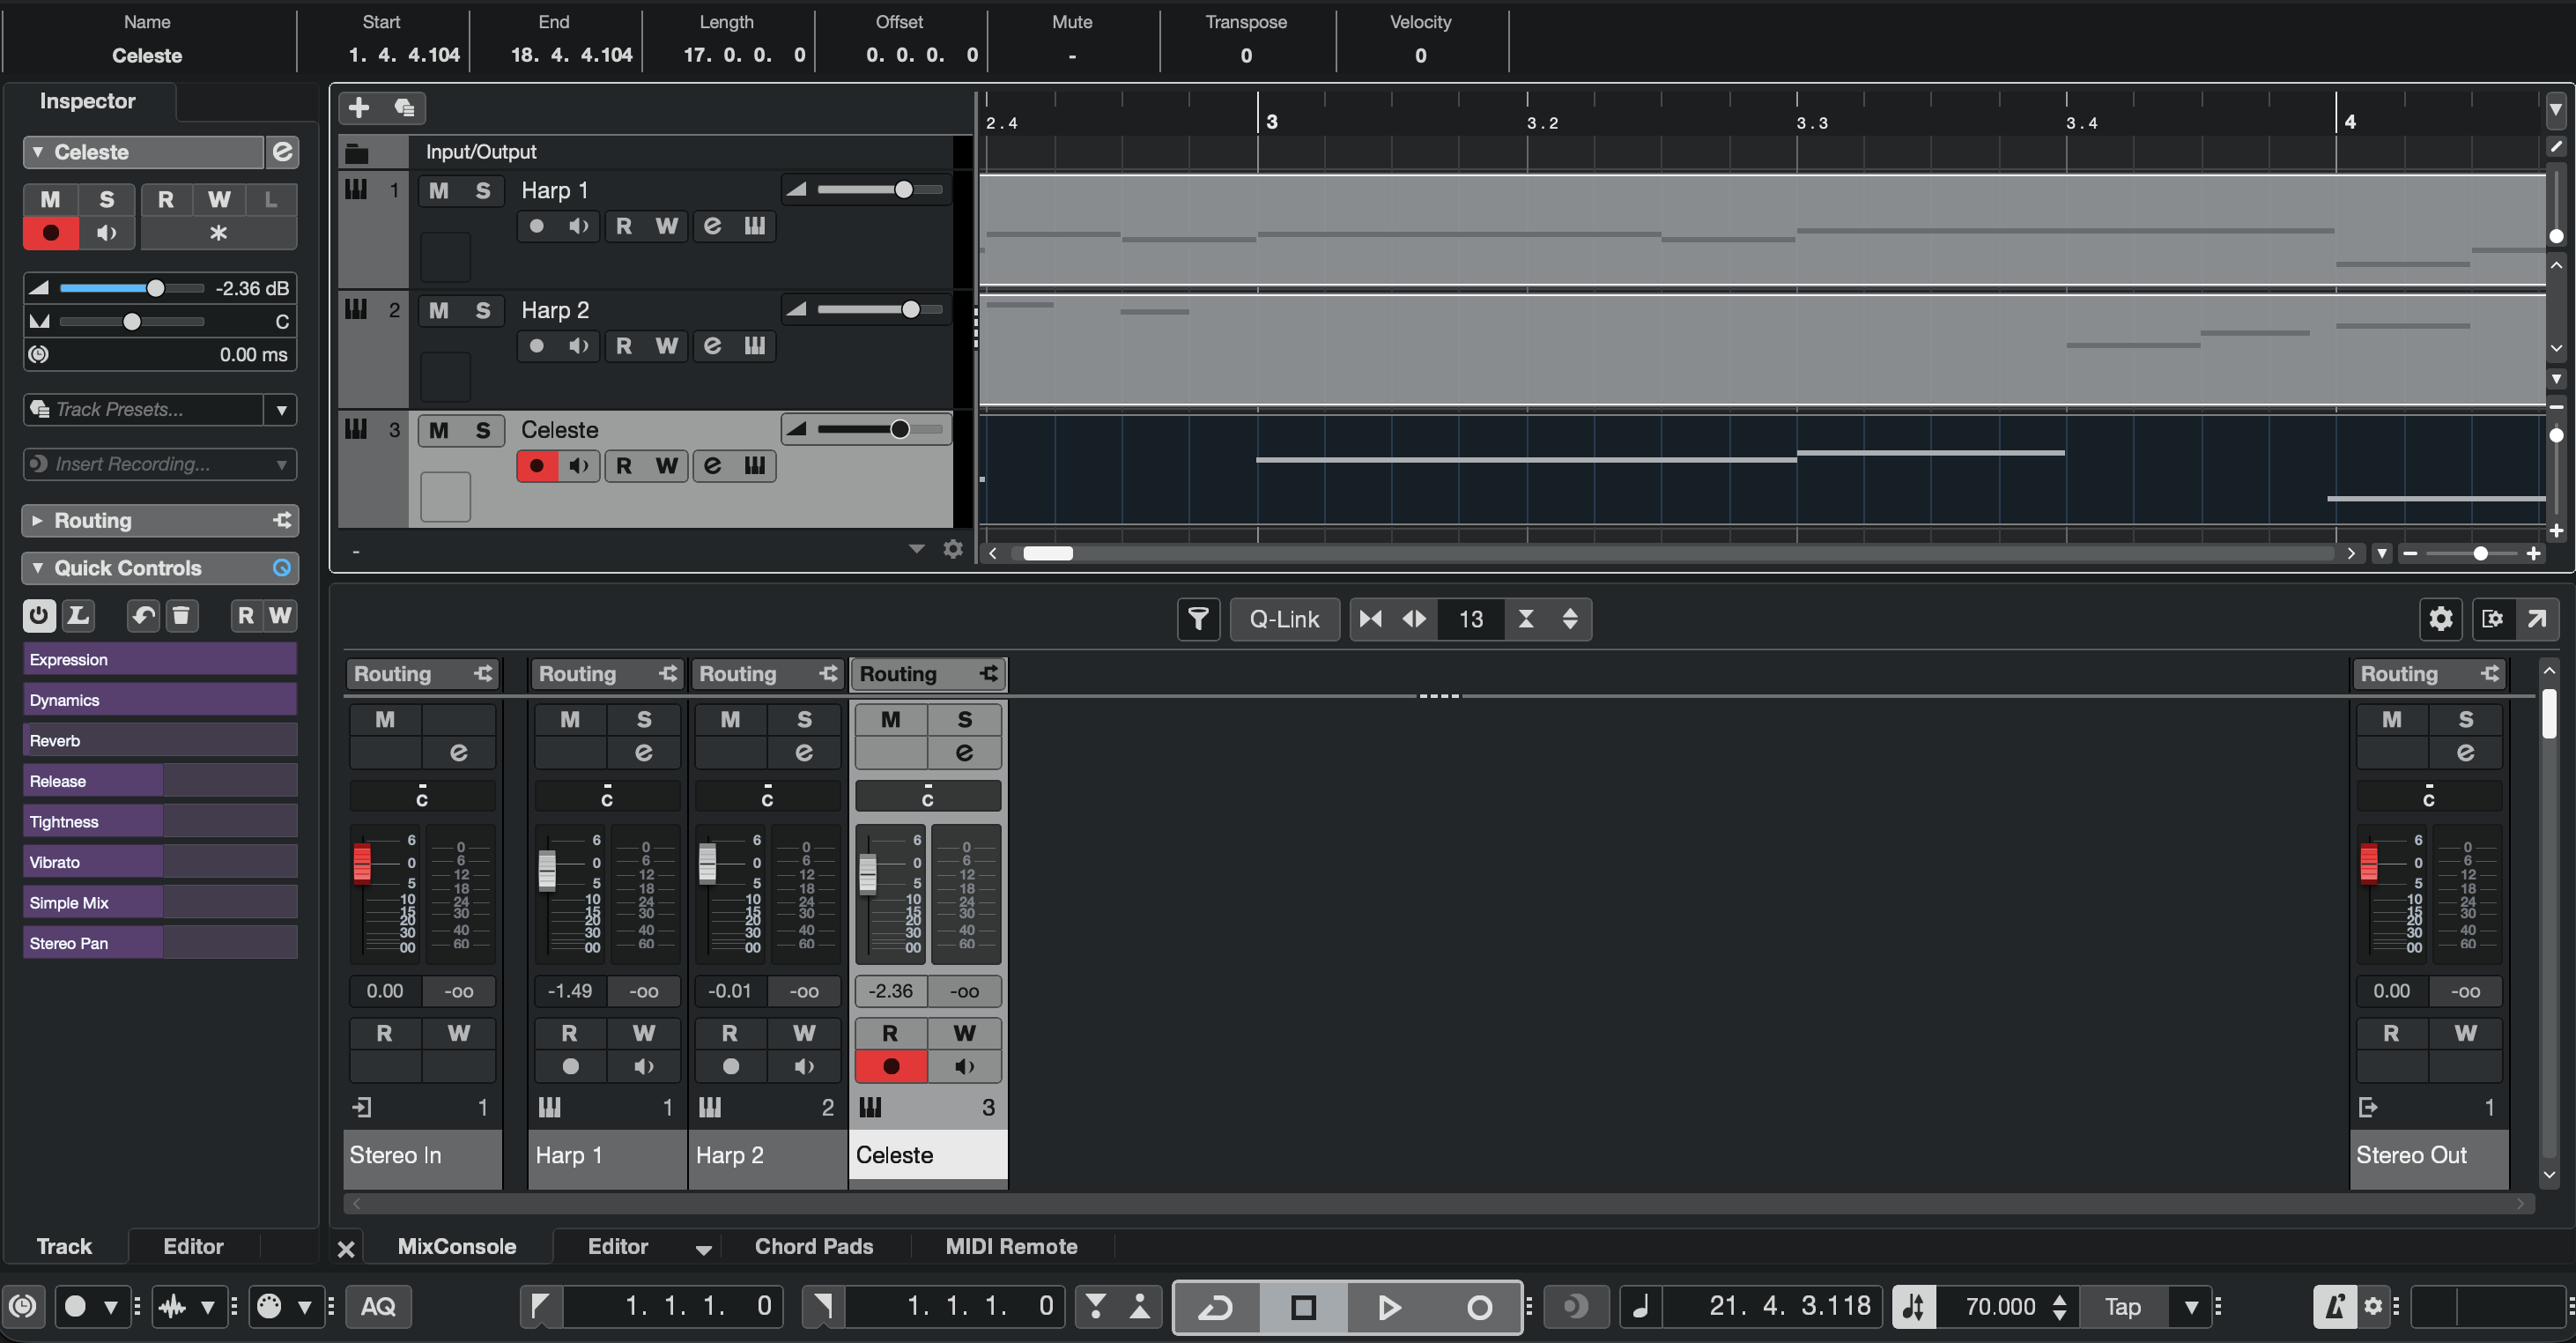Solo Celeste channel in MixConsole

[964, 719]
